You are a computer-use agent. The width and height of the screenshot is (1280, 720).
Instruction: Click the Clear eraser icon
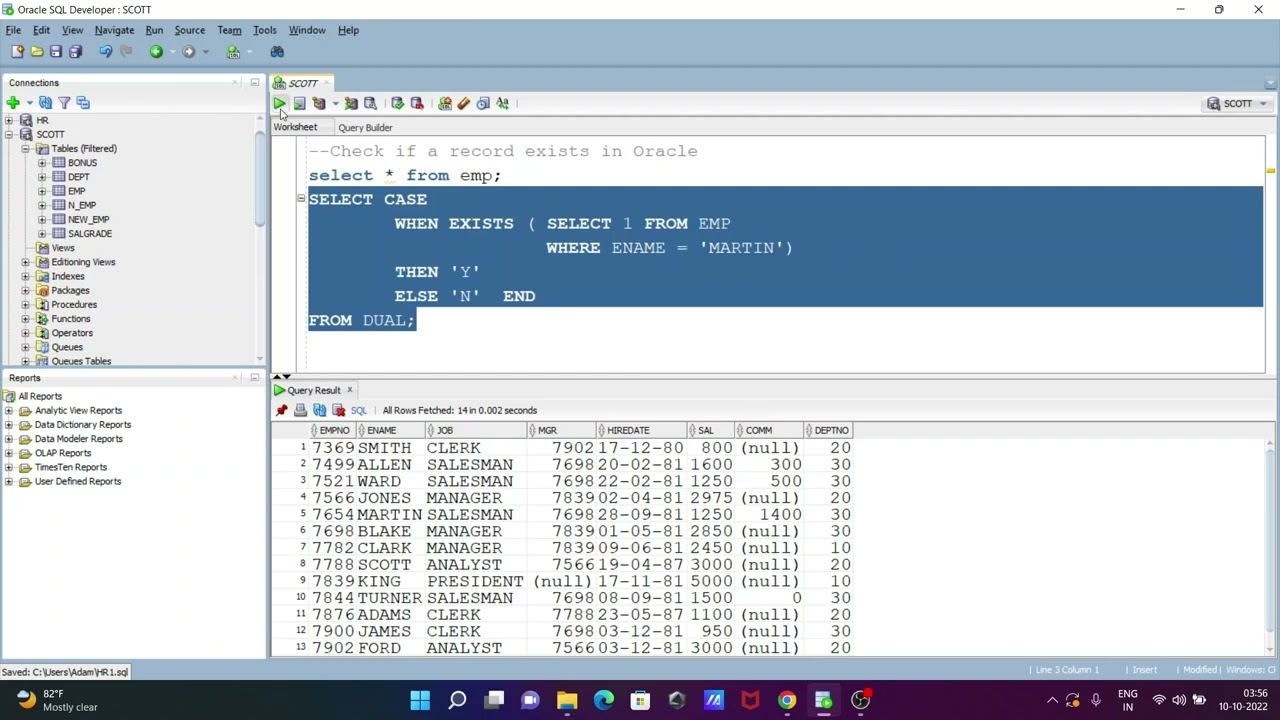click(x=464, y=103)
